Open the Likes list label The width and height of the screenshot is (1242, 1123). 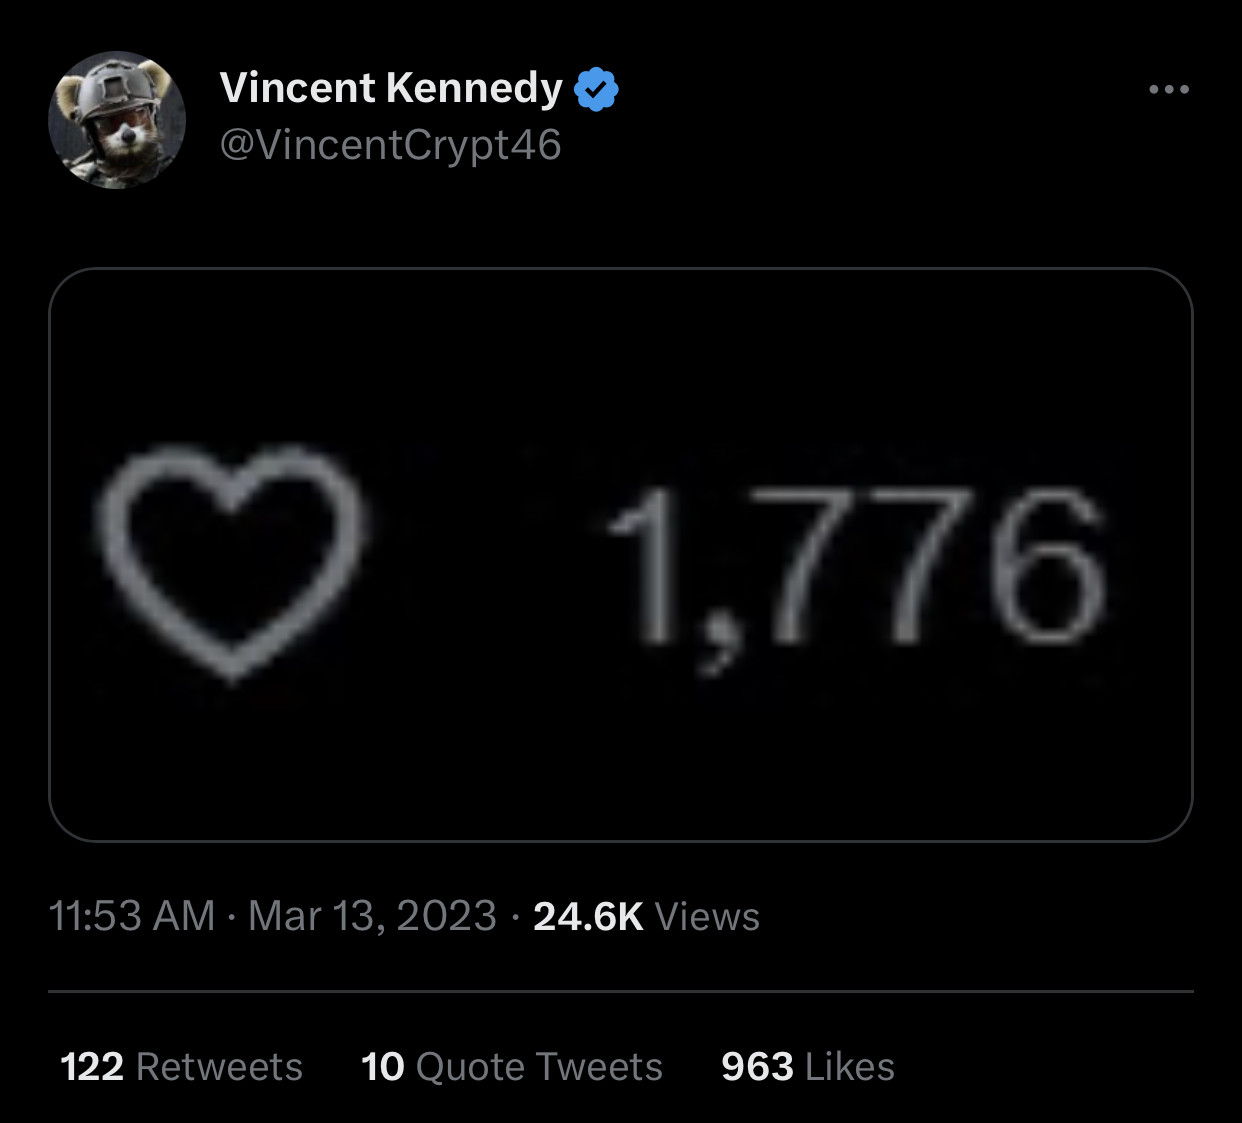(x=850, y=1067)
